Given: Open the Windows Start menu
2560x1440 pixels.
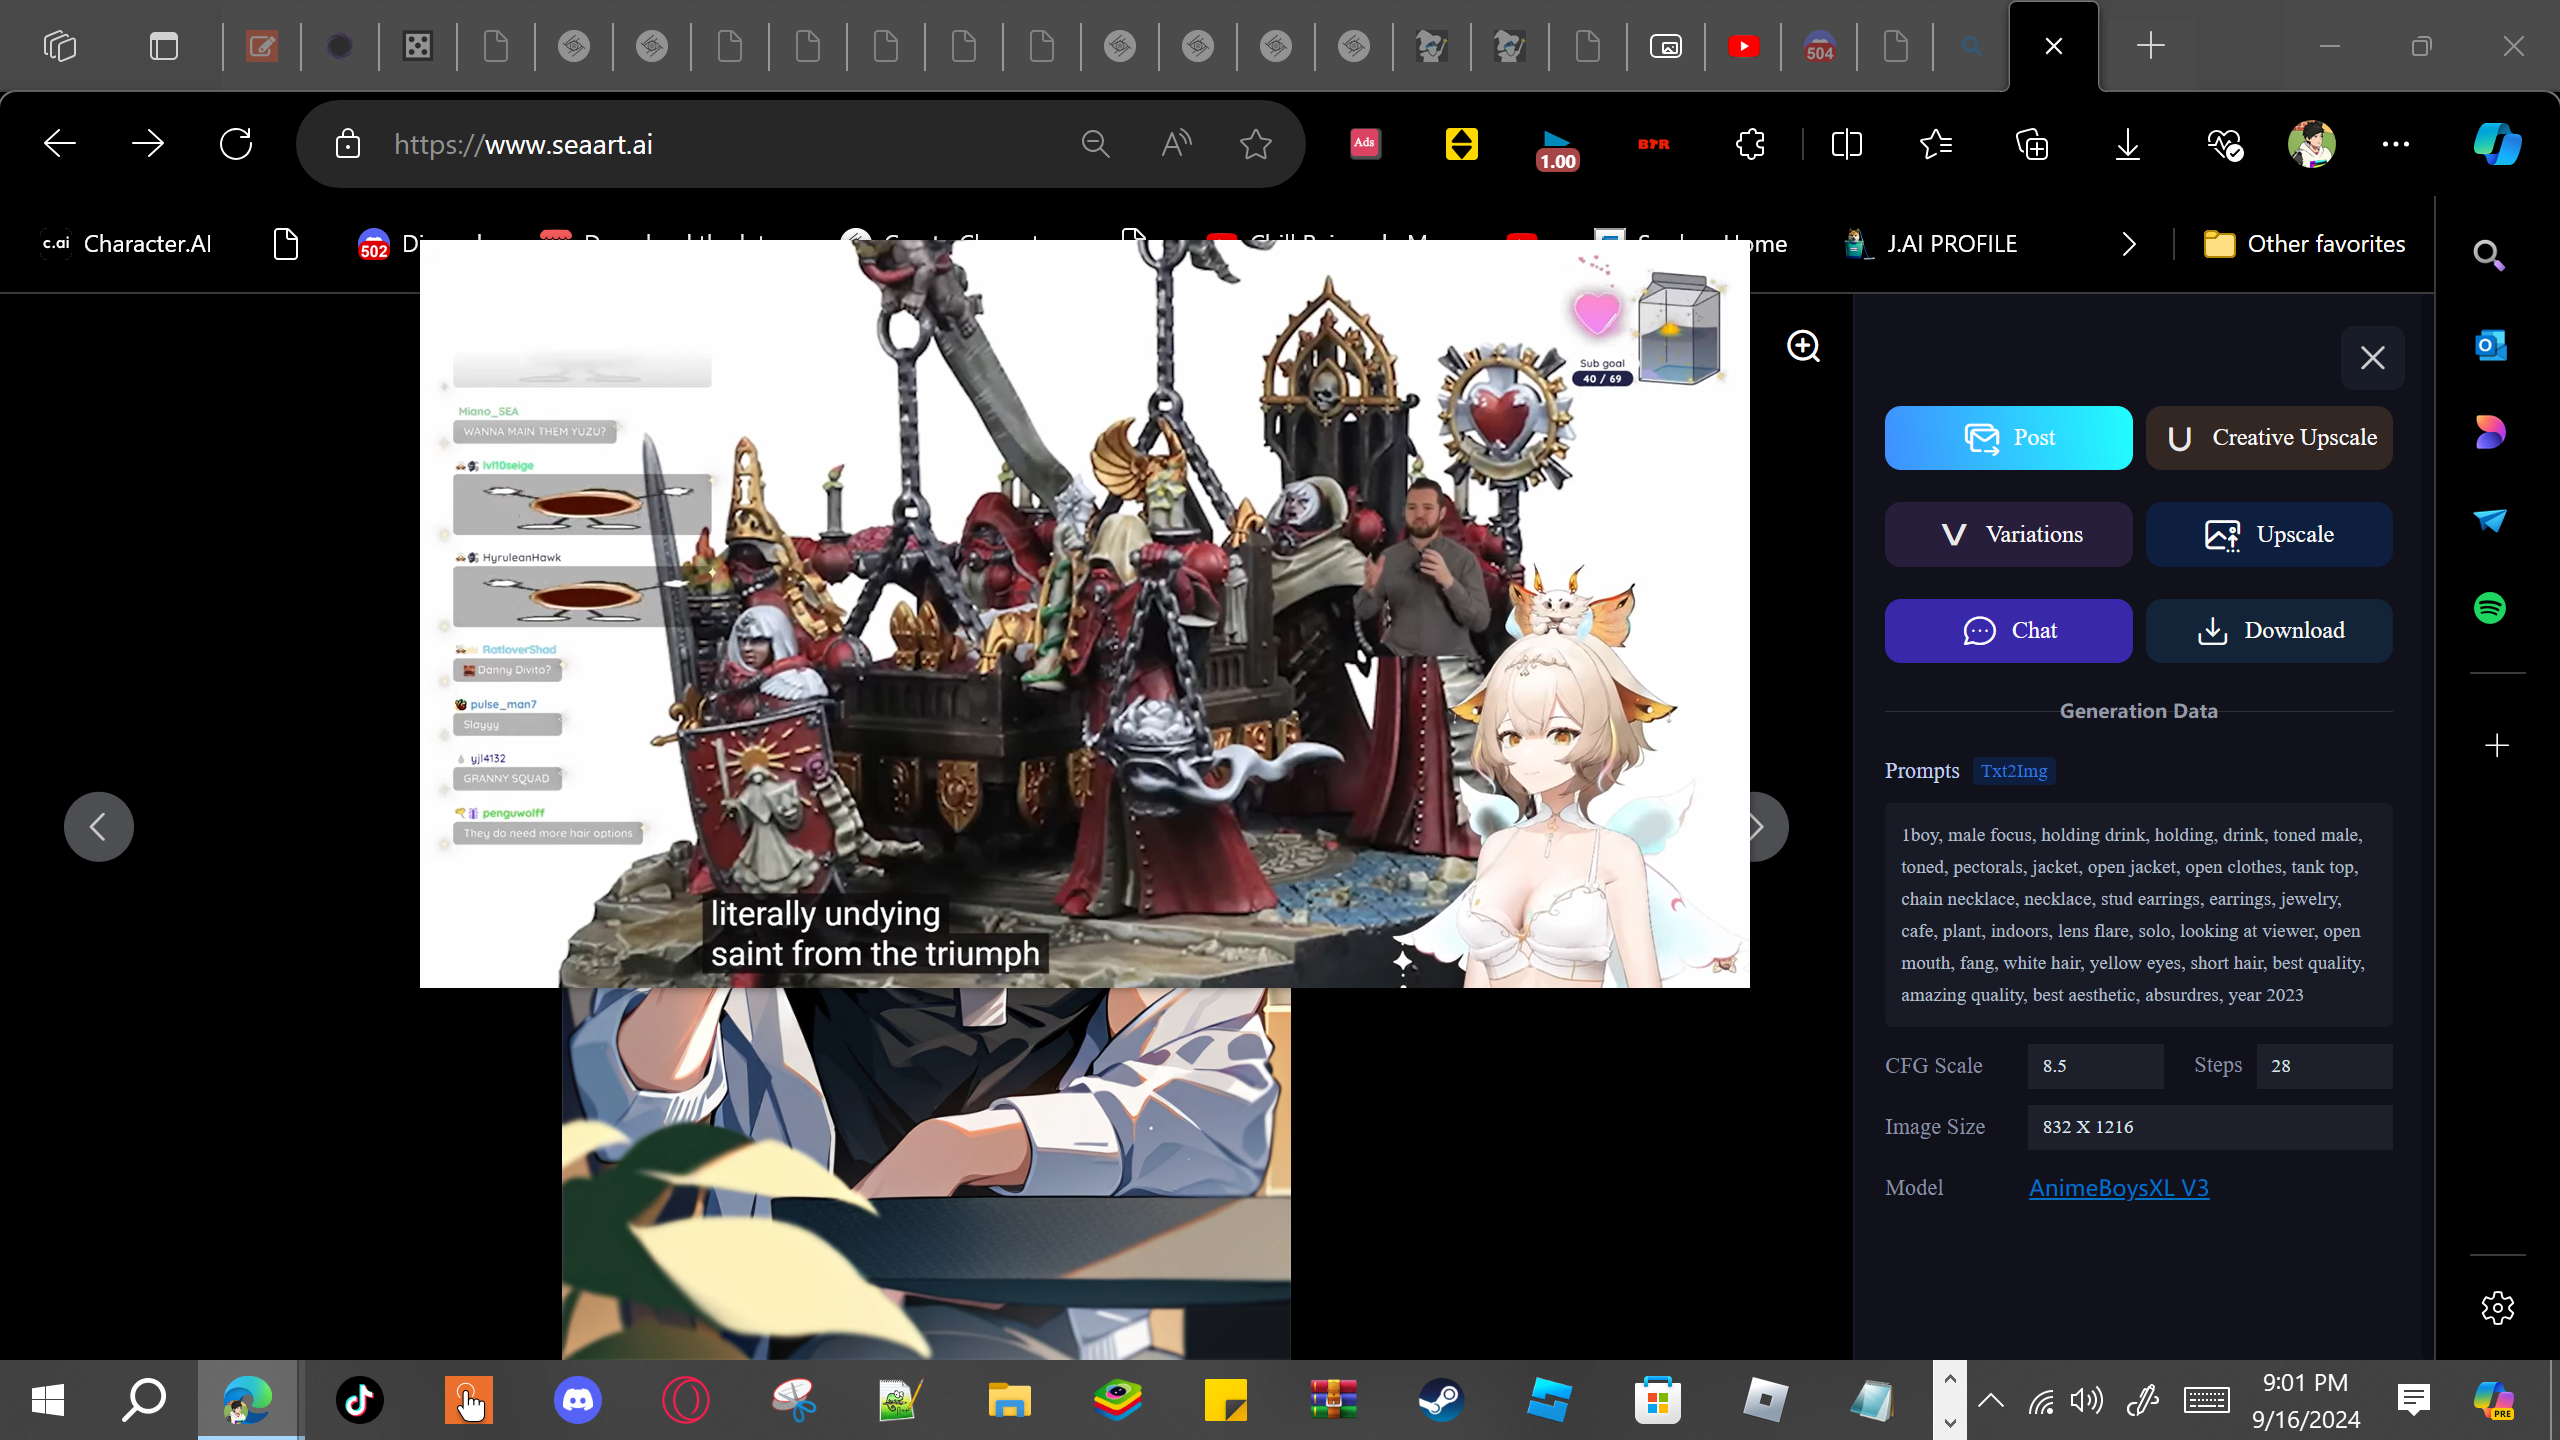Looking at the screenshot, I should click(x=48, y=1400).
